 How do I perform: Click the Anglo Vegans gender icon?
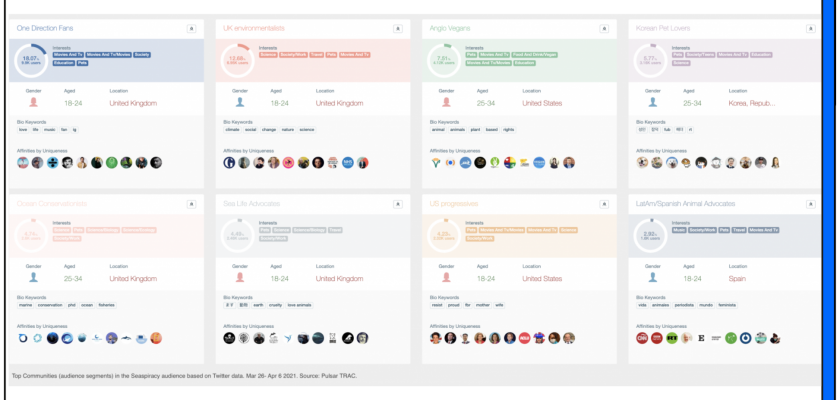pos(445,102)
